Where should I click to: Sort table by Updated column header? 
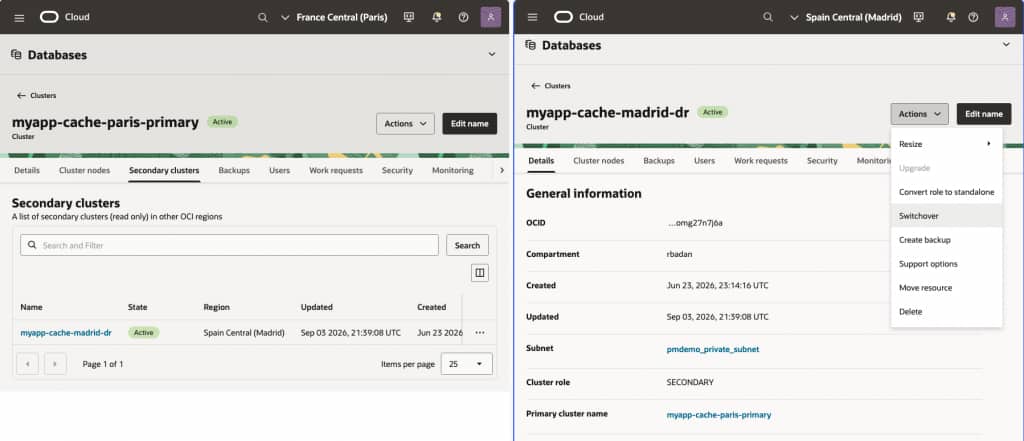coord(317,307)
